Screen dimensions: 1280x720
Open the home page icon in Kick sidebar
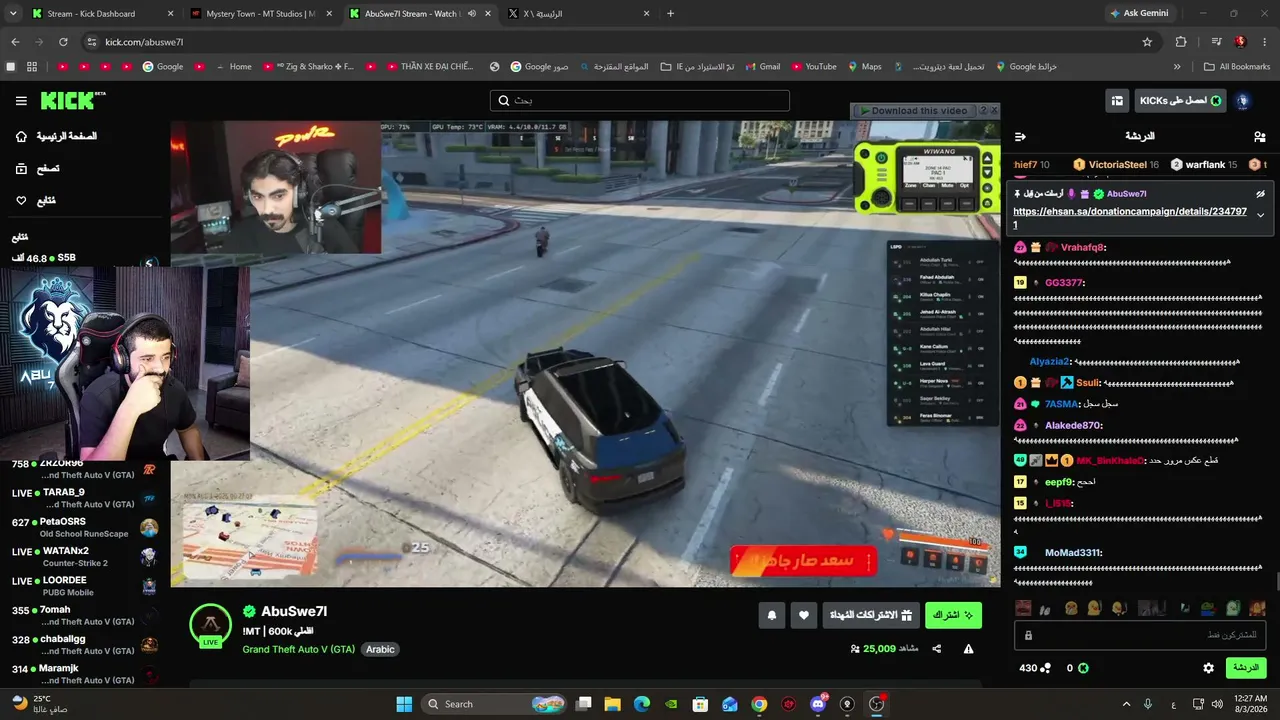point(21,136)
